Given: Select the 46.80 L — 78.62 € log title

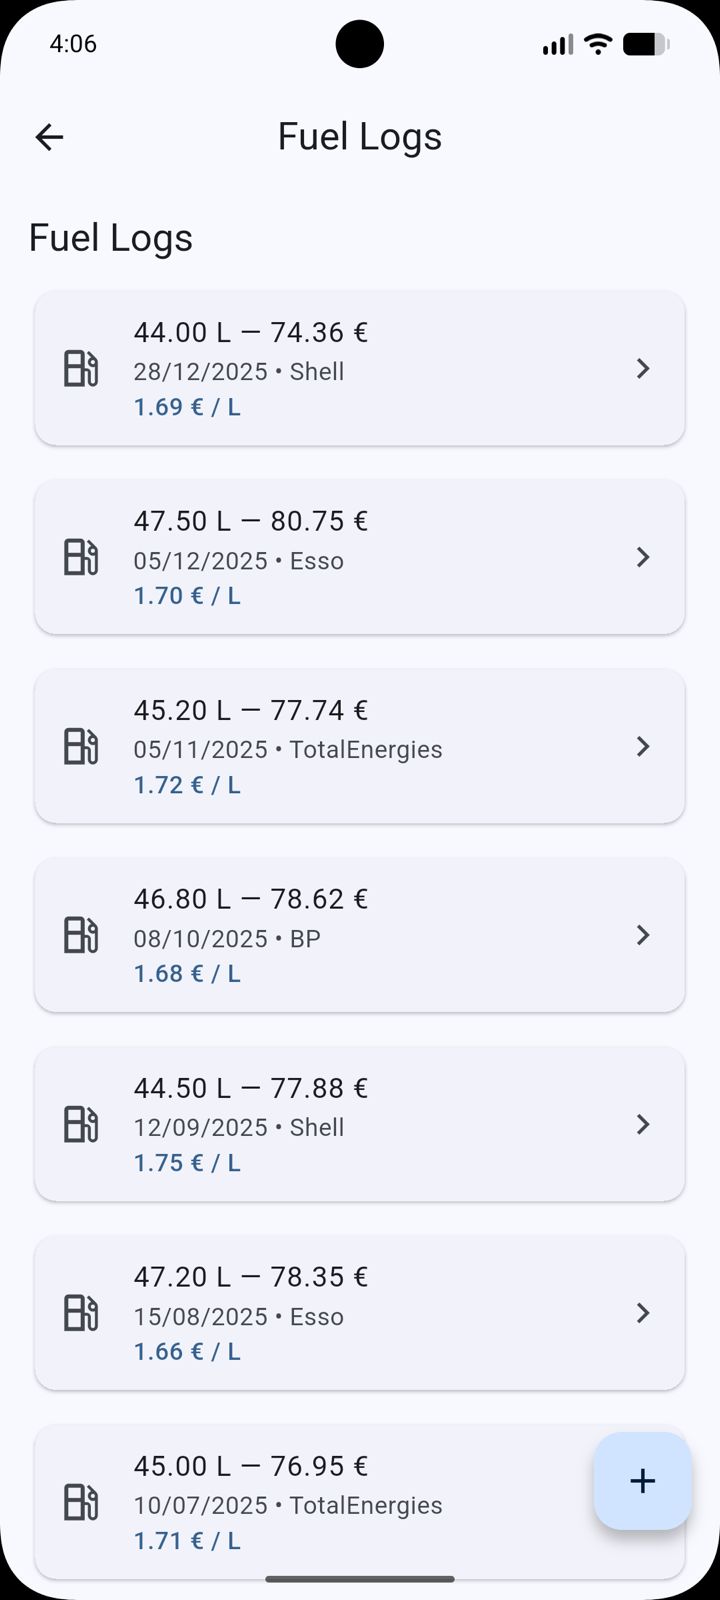Looking at the screenshot, I should pyautogui.click(x=251, y=899).
